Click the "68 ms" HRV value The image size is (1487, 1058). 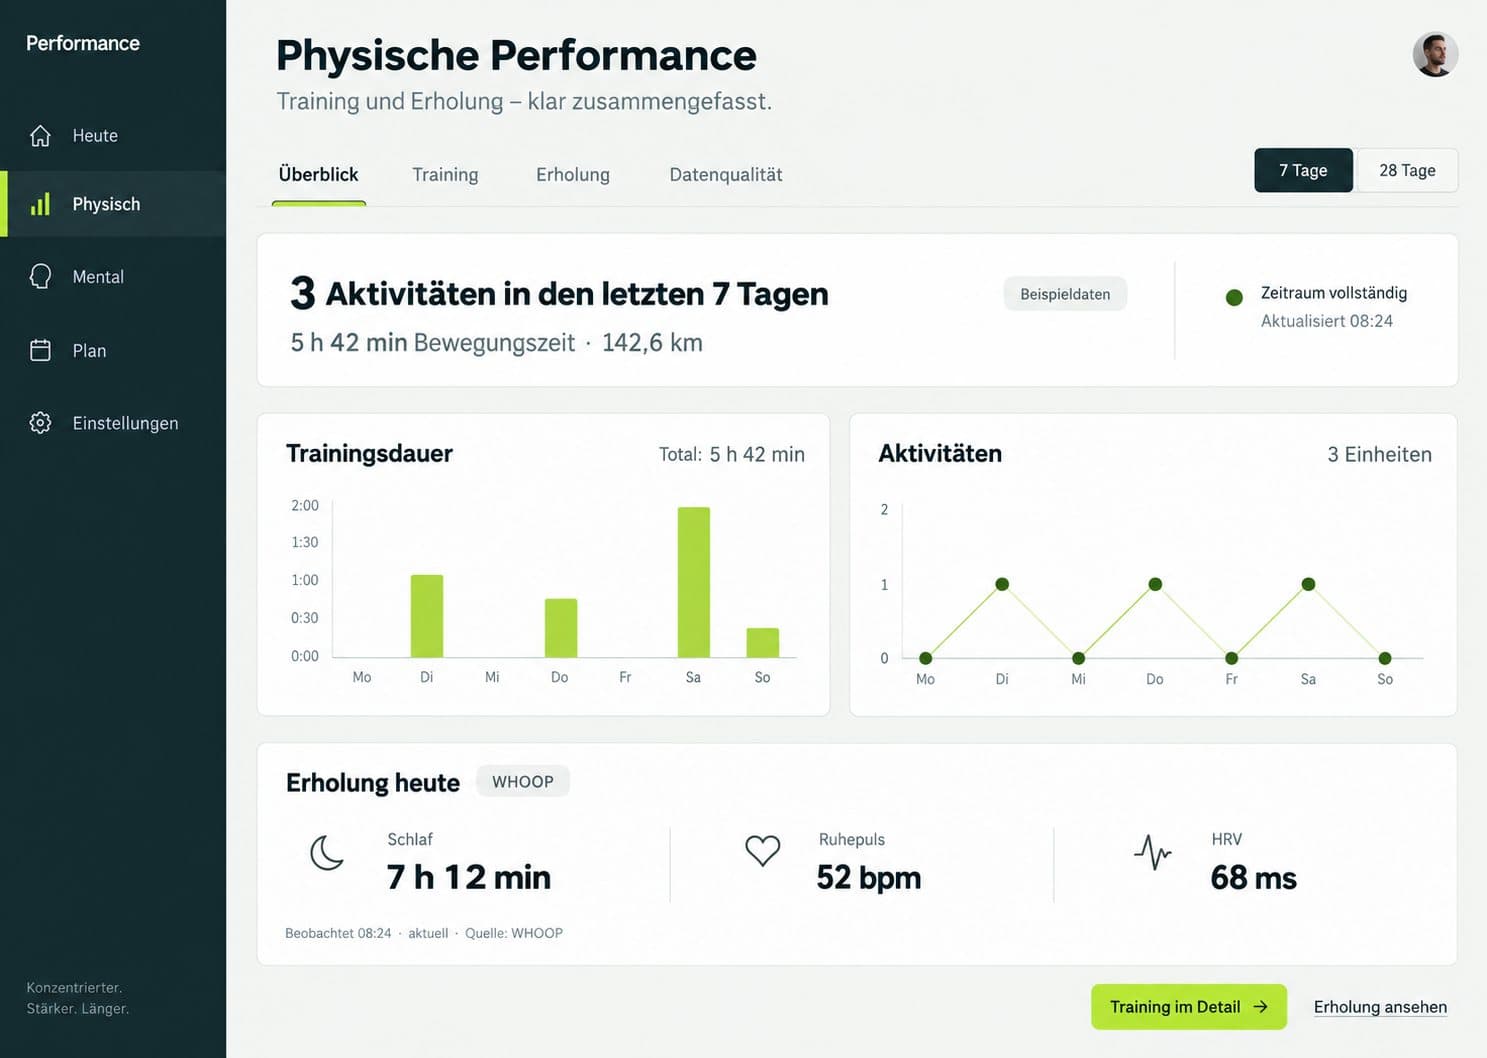(1254, 877)
